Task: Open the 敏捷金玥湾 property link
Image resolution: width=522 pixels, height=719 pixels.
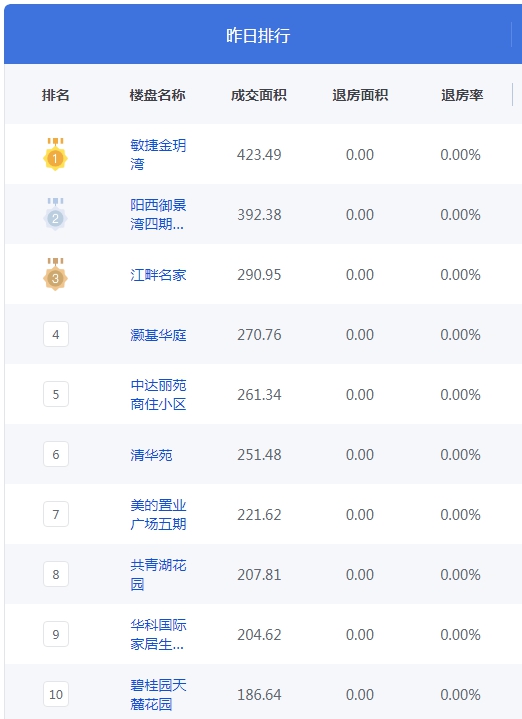Action: tap(158, 155)
